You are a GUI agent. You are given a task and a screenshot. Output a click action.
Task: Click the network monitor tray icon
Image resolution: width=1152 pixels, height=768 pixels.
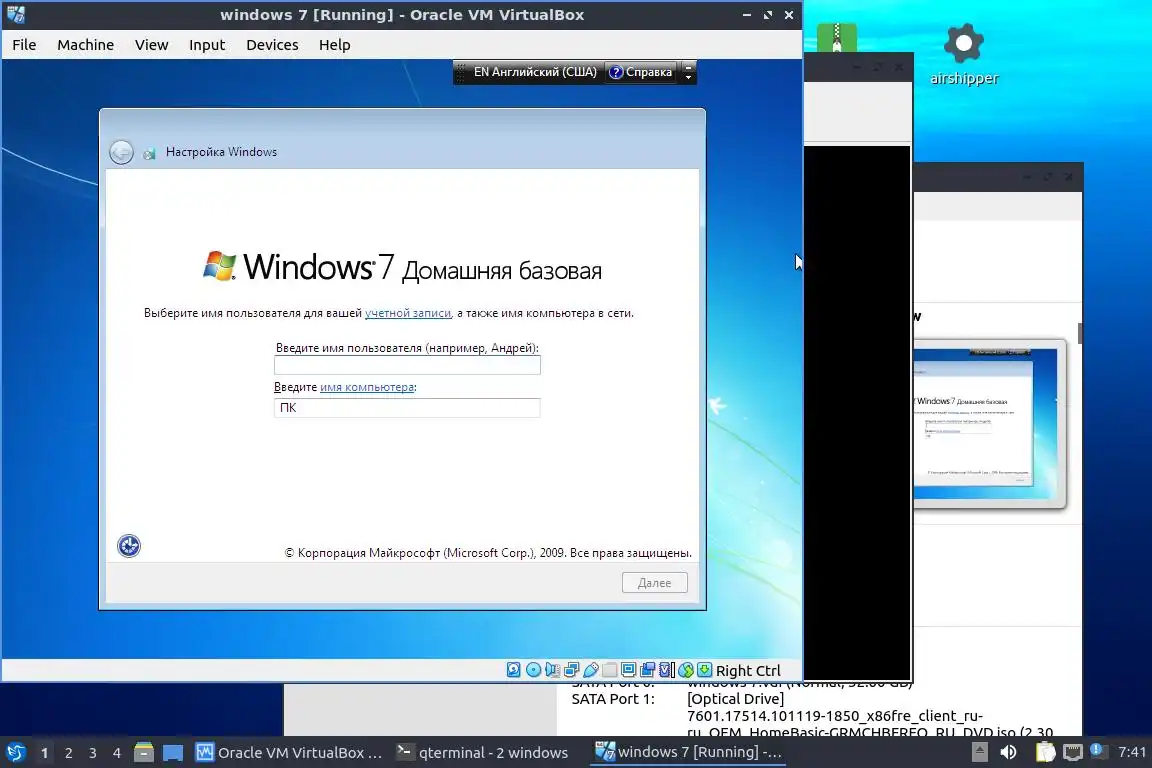pyautogui.click(x=1073, y=753)
